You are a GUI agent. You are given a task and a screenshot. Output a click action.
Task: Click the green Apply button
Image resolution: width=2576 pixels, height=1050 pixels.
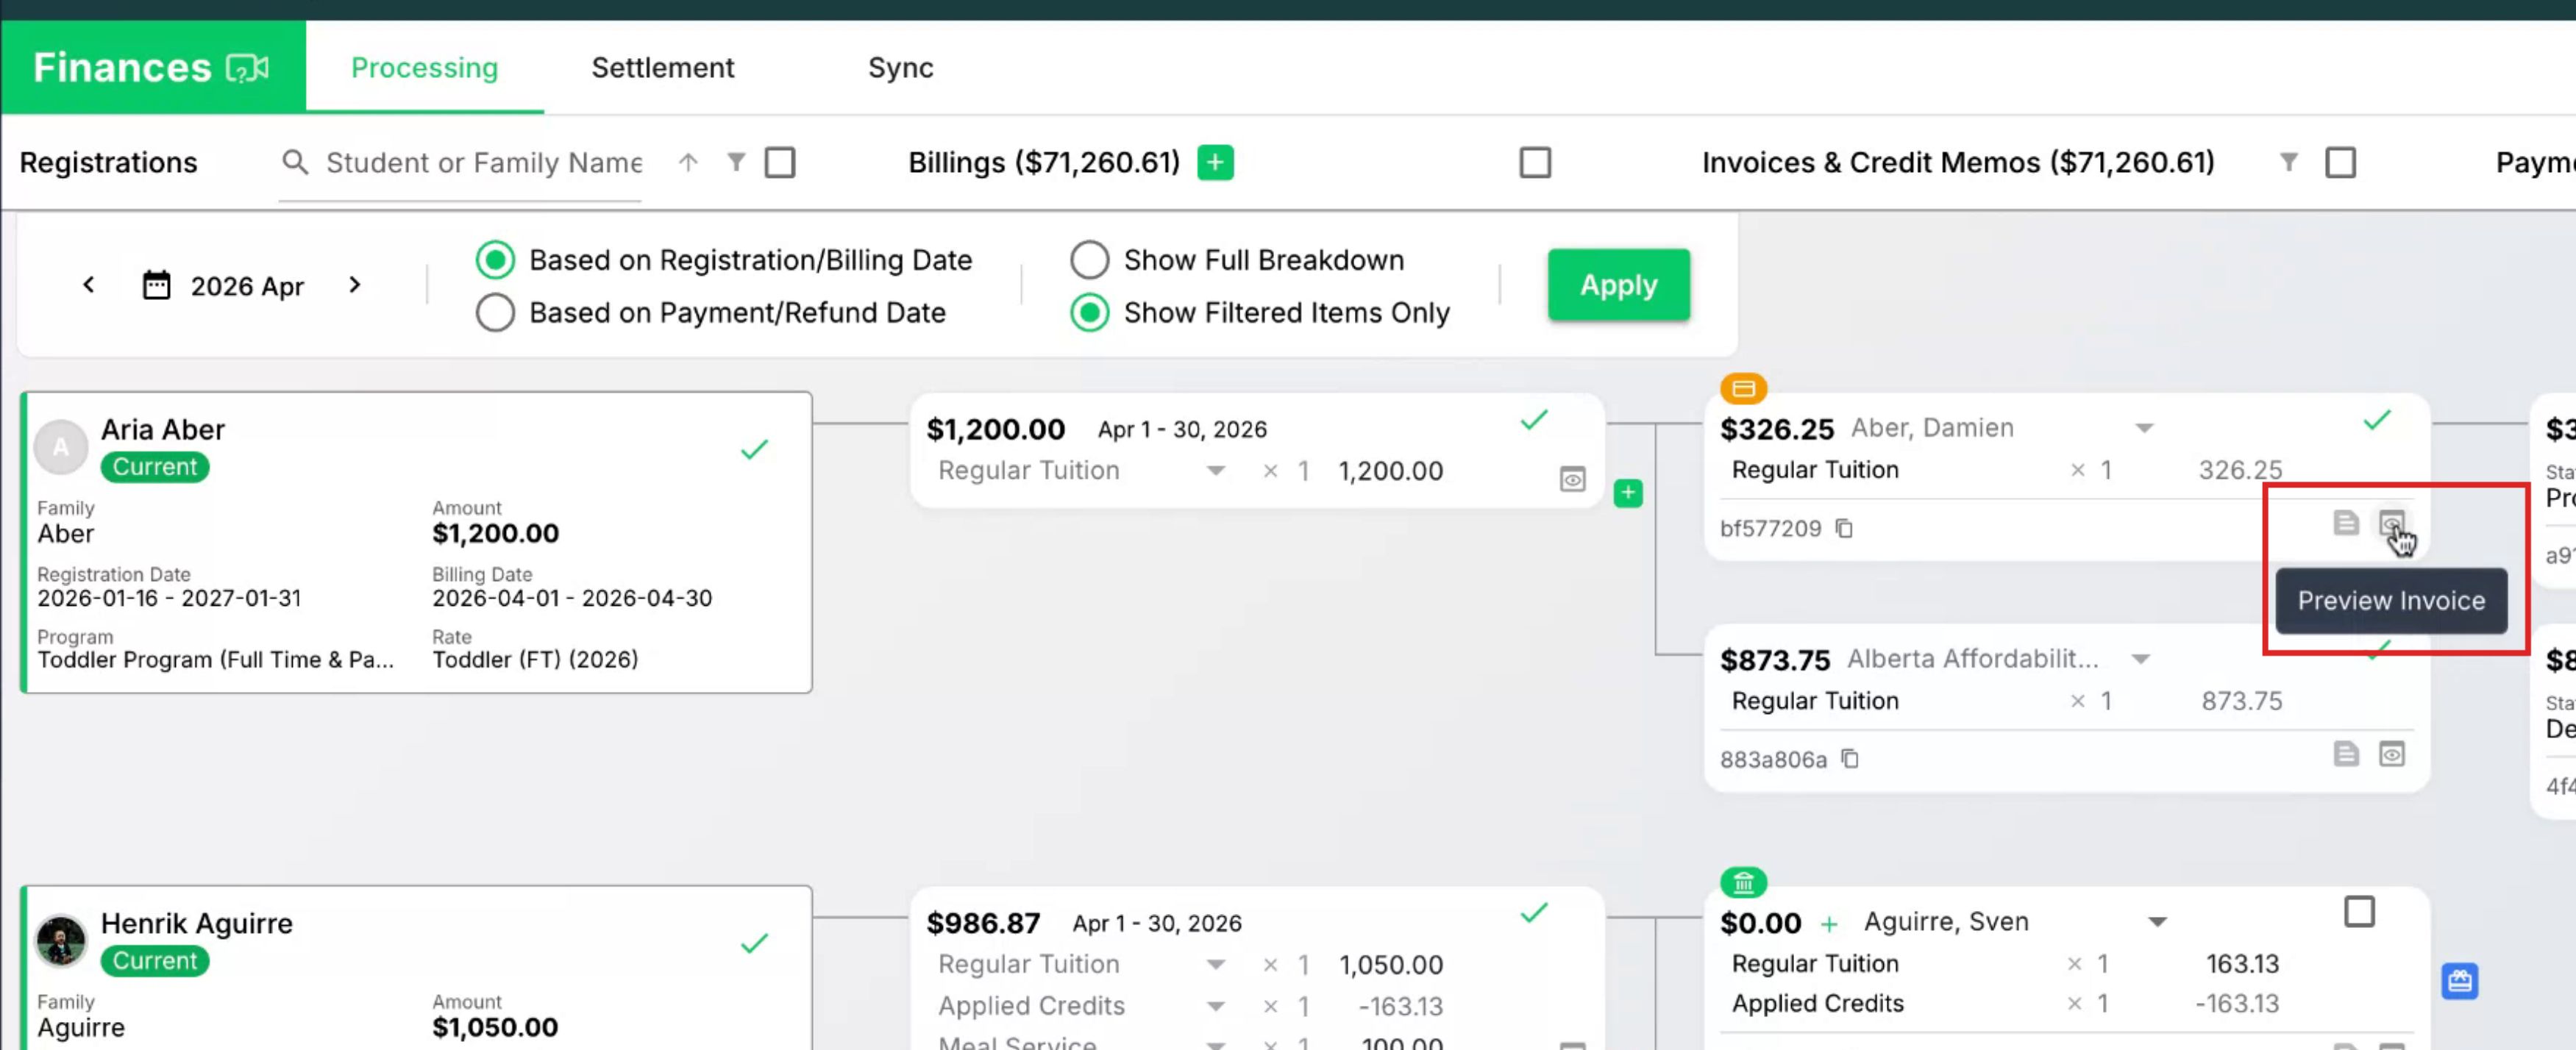1618,285
